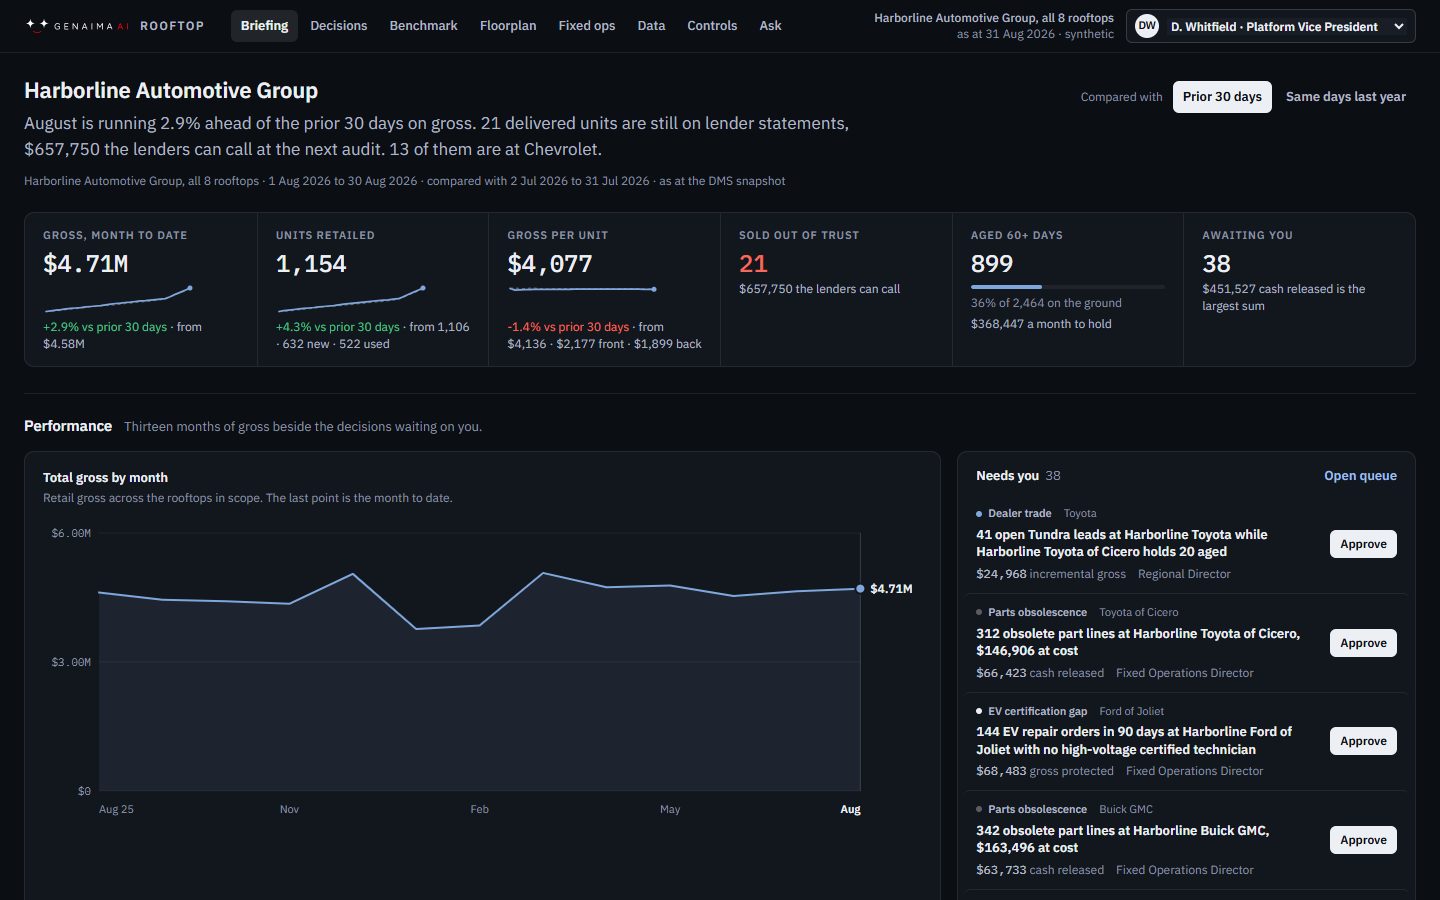Click the red 21 sold out of trust value
Image resolution: width=1440 pixels, height=900 pixels.
point(753,264)
